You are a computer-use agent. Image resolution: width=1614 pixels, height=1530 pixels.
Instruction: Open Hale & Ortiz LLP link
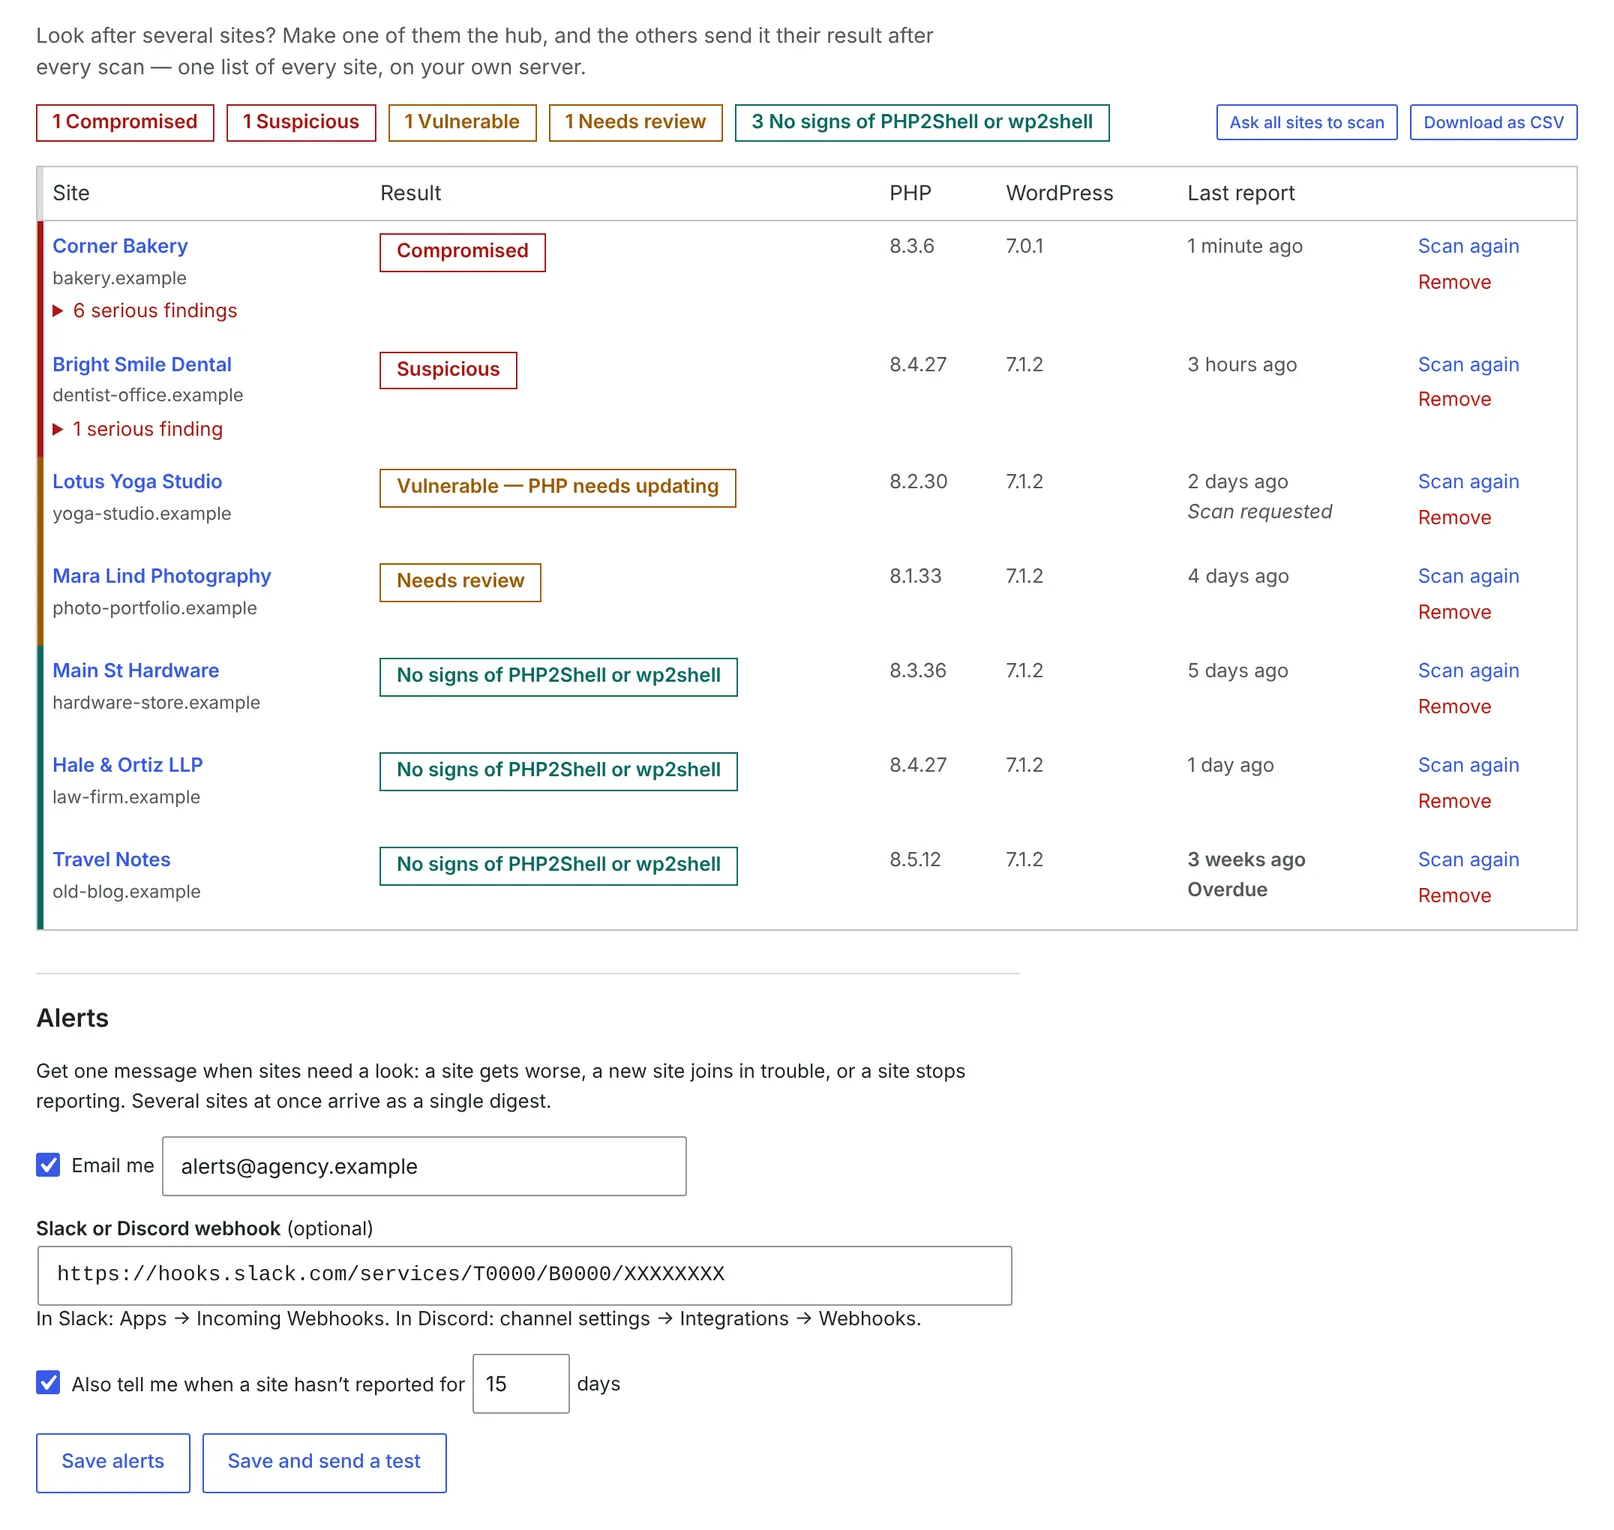tap(128, 765)
